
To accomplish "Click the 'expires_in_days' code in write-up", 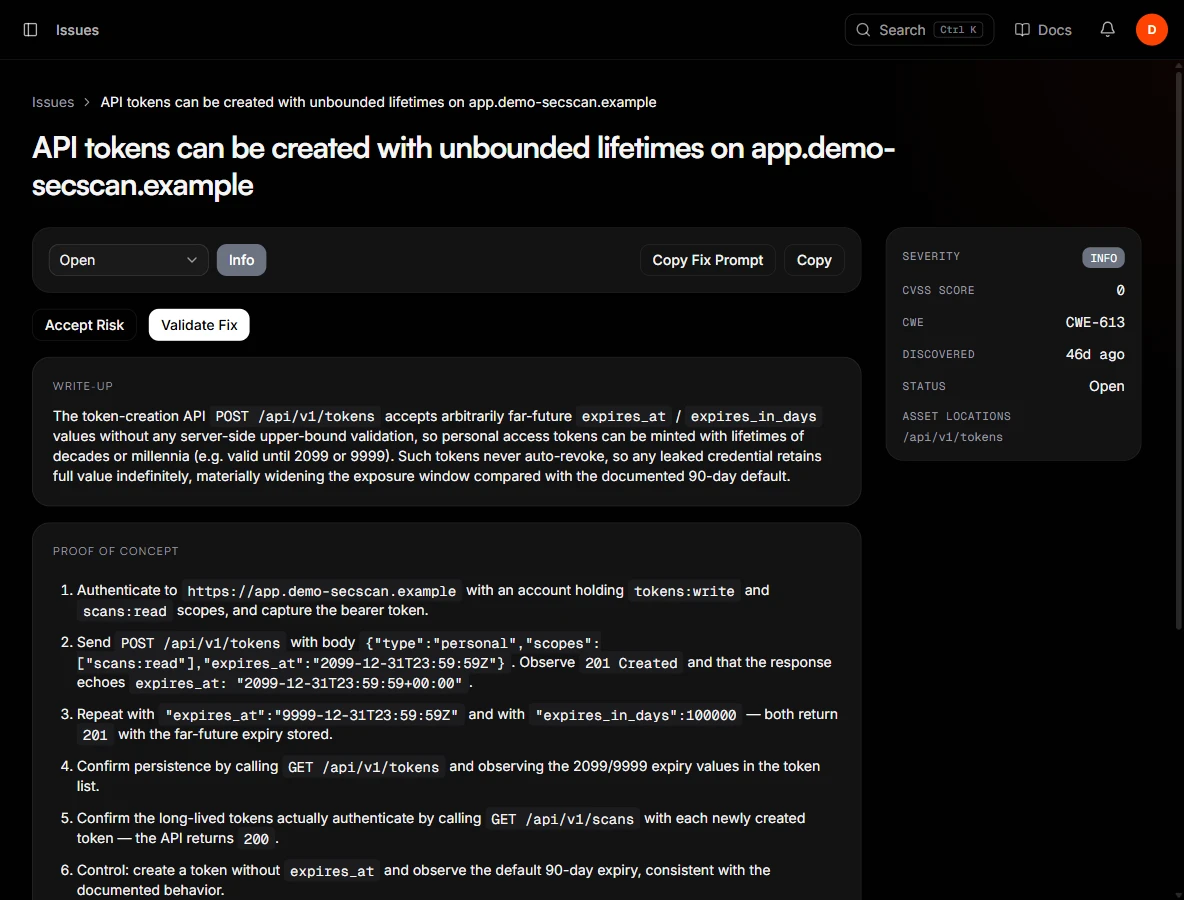I will pyautogui.click(x=753, y=416).
